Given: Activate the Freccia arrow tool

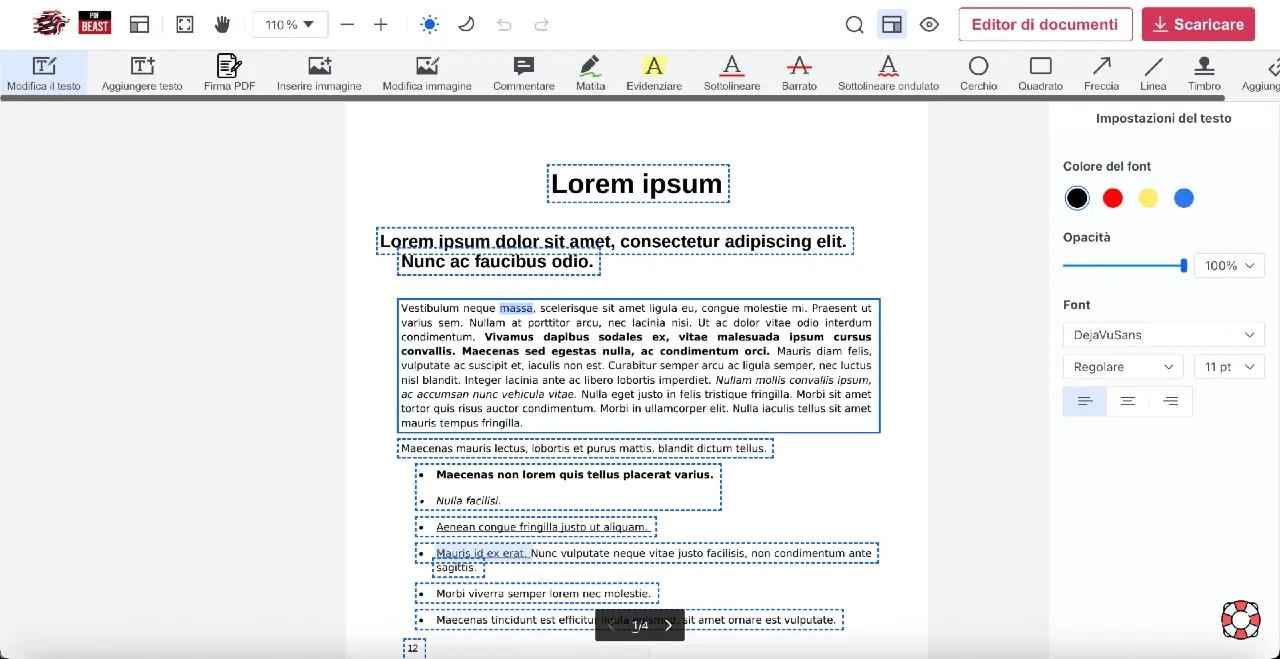Looking at the screenshot, I should click(x=1101, y=70).
